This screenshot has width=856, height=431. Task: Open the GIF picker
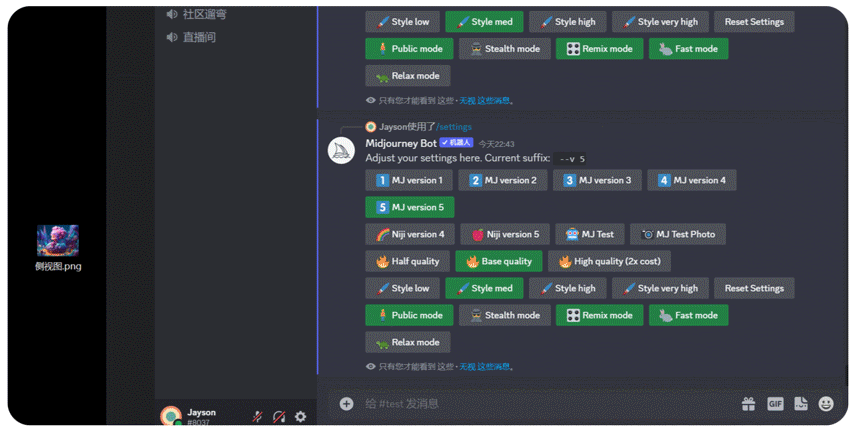point(775,404)
